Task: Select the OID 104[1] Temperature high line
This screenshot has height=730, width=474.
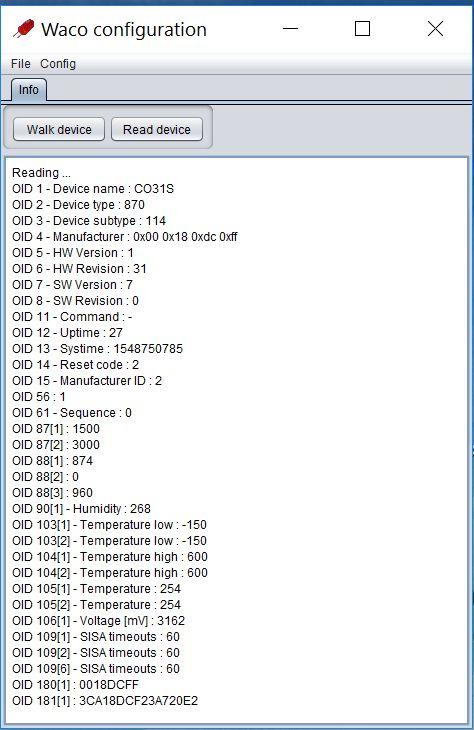Action: click(110, 557)
